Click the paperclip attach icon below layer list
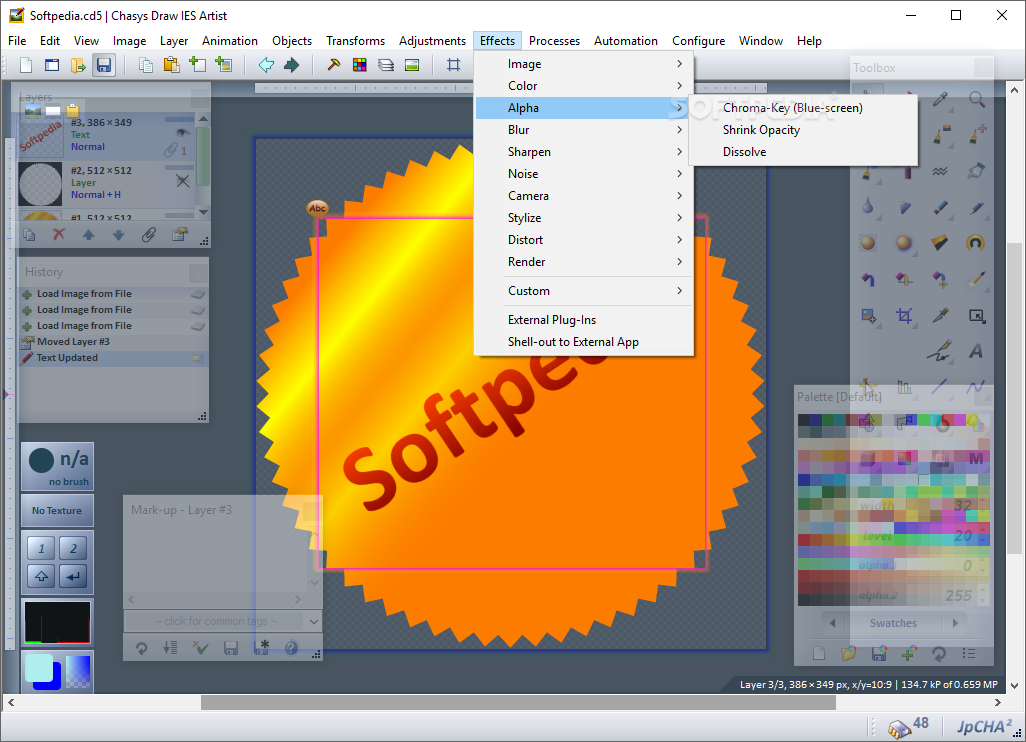The image size is (1026, 742). pyautogui.click(x=149, y=234)
